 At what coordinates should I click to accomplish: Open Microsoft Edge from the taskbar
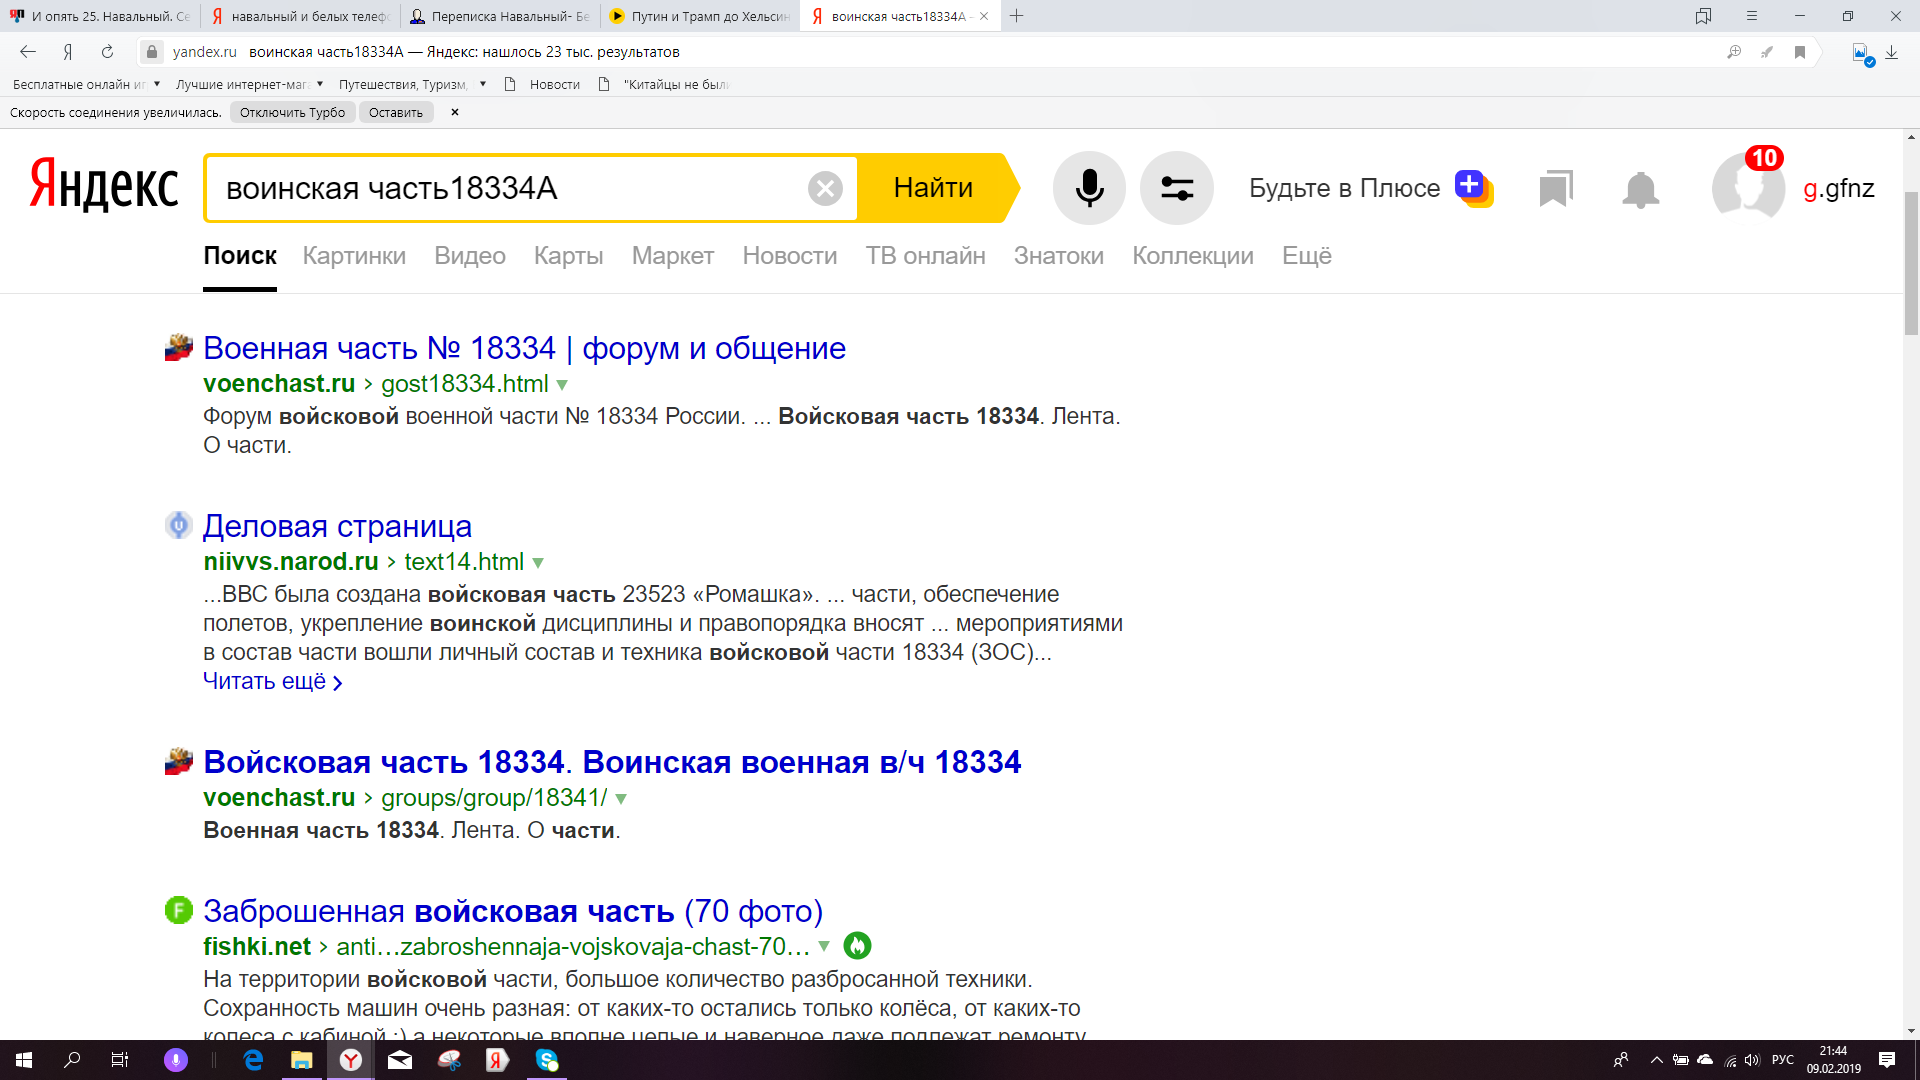(254, 1060)
